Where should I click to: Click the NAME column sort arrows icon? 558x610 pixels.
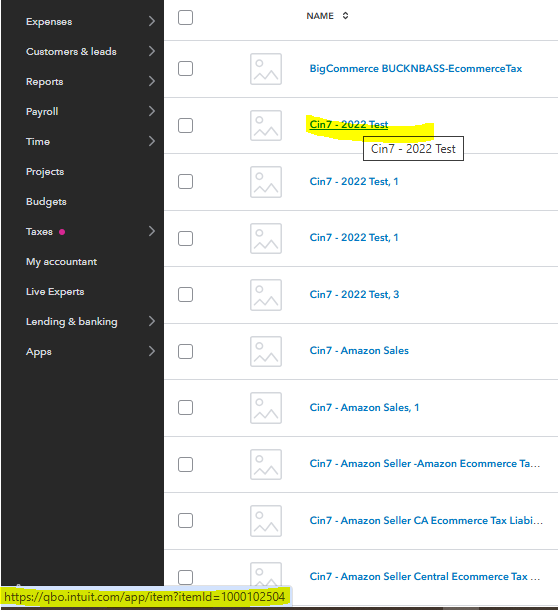tap(345, 16)
